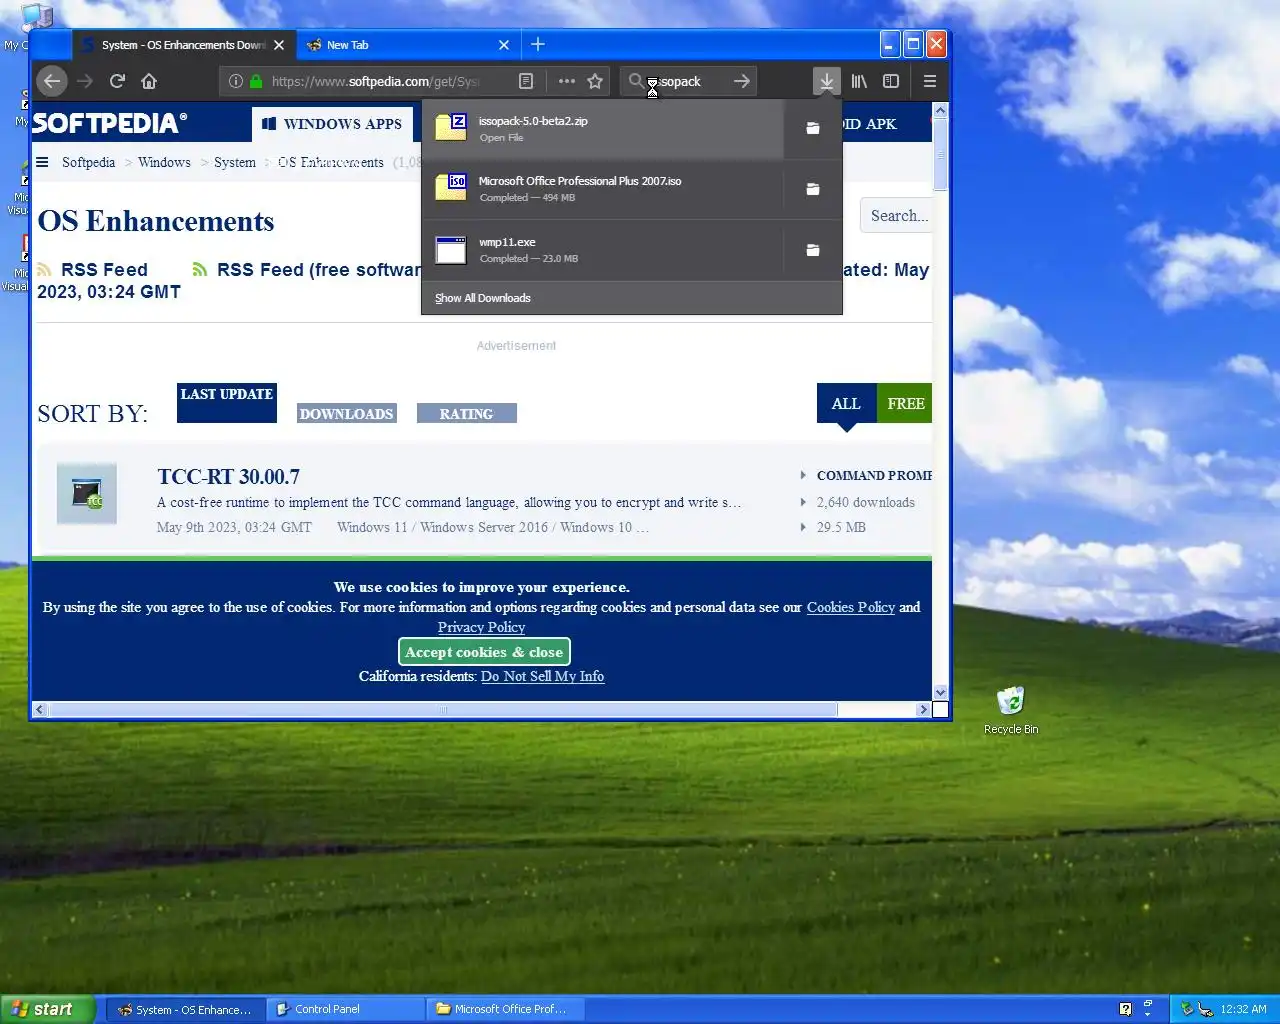Select the System - OS Enhancements tab
The image size is (1280, 1024).
[x=184, y=45]
